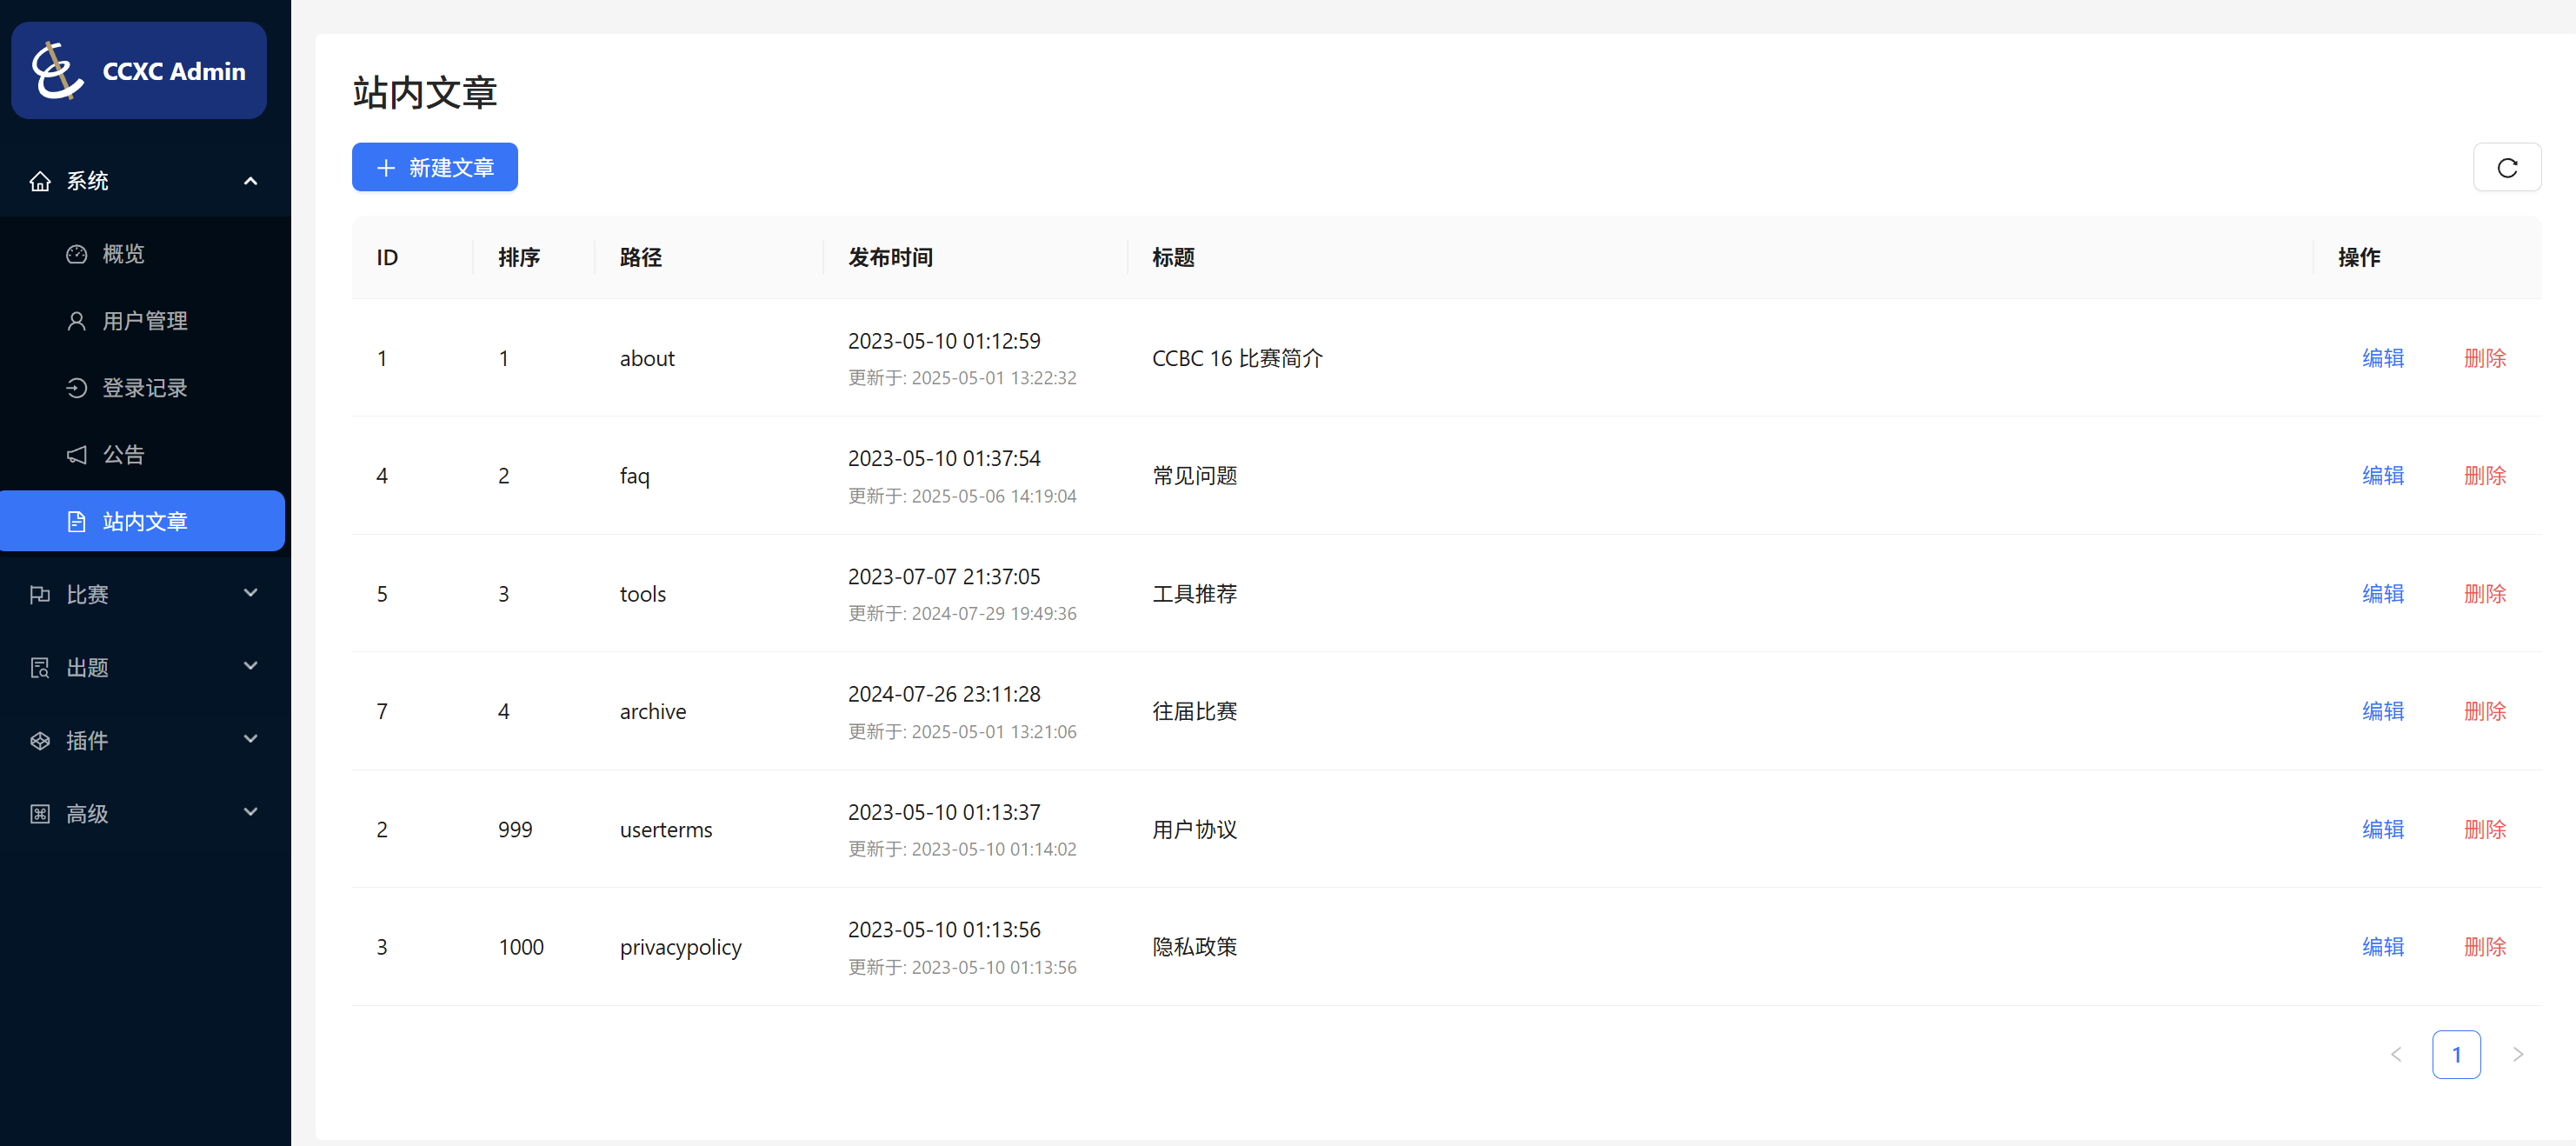The width and height of the screenshot is (2576, 1146).
Task: Go to pagination page 1
Action: [x=2455, y=1054]
